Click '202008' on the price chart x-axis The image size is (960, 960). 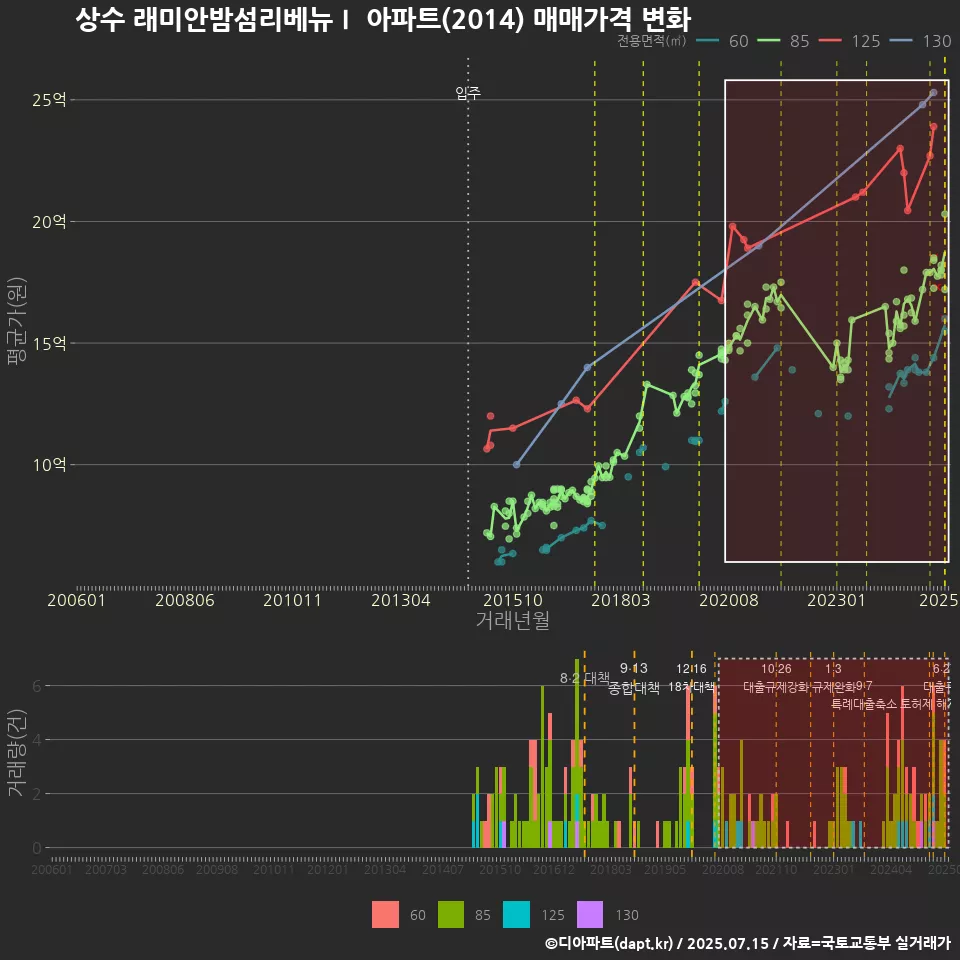click(729, 600)
